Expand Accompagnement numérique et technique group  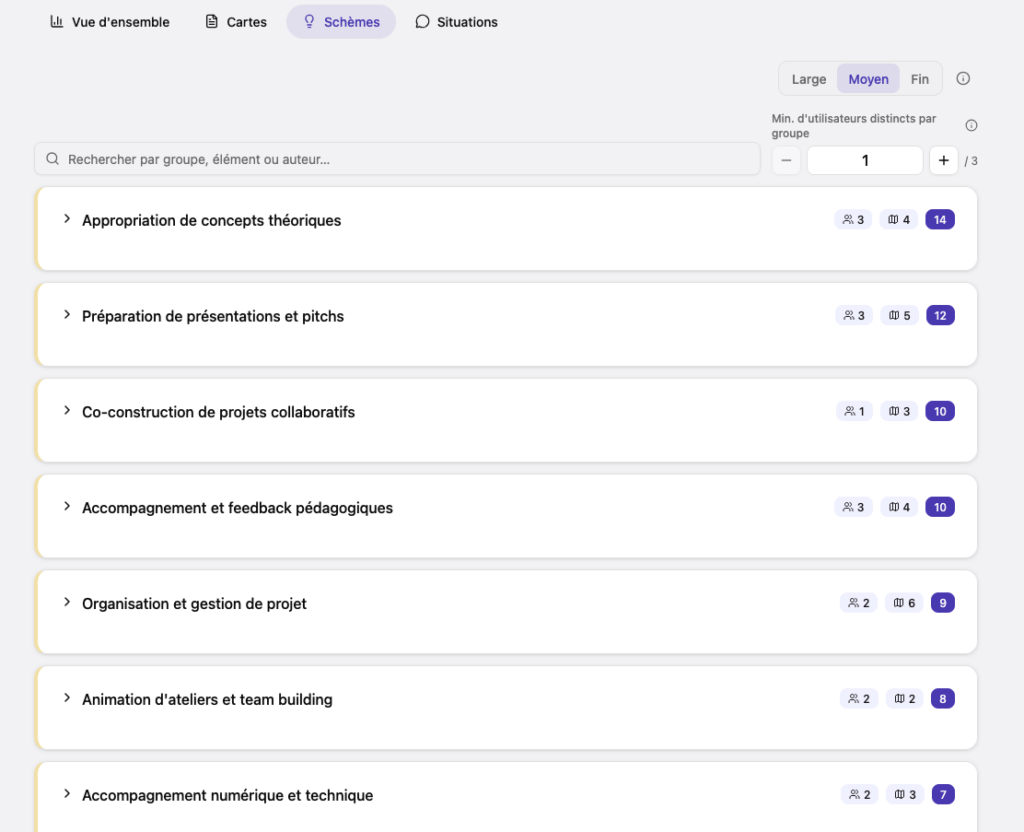(x=67, y=794)
